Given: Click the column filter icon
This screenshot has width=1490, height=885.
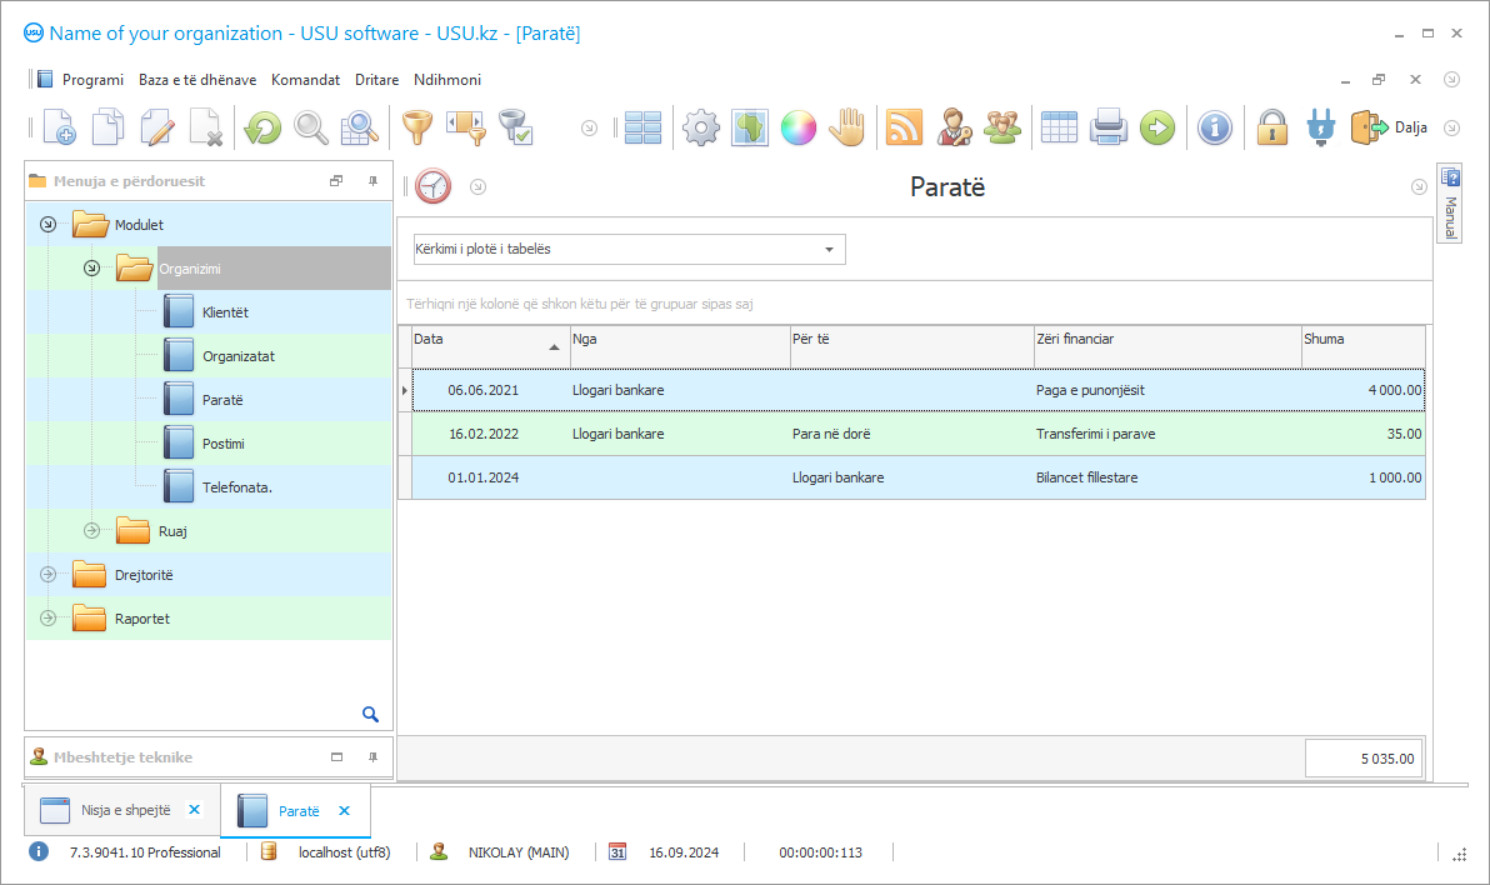Looking at the screenshot, I should (466, 128).
